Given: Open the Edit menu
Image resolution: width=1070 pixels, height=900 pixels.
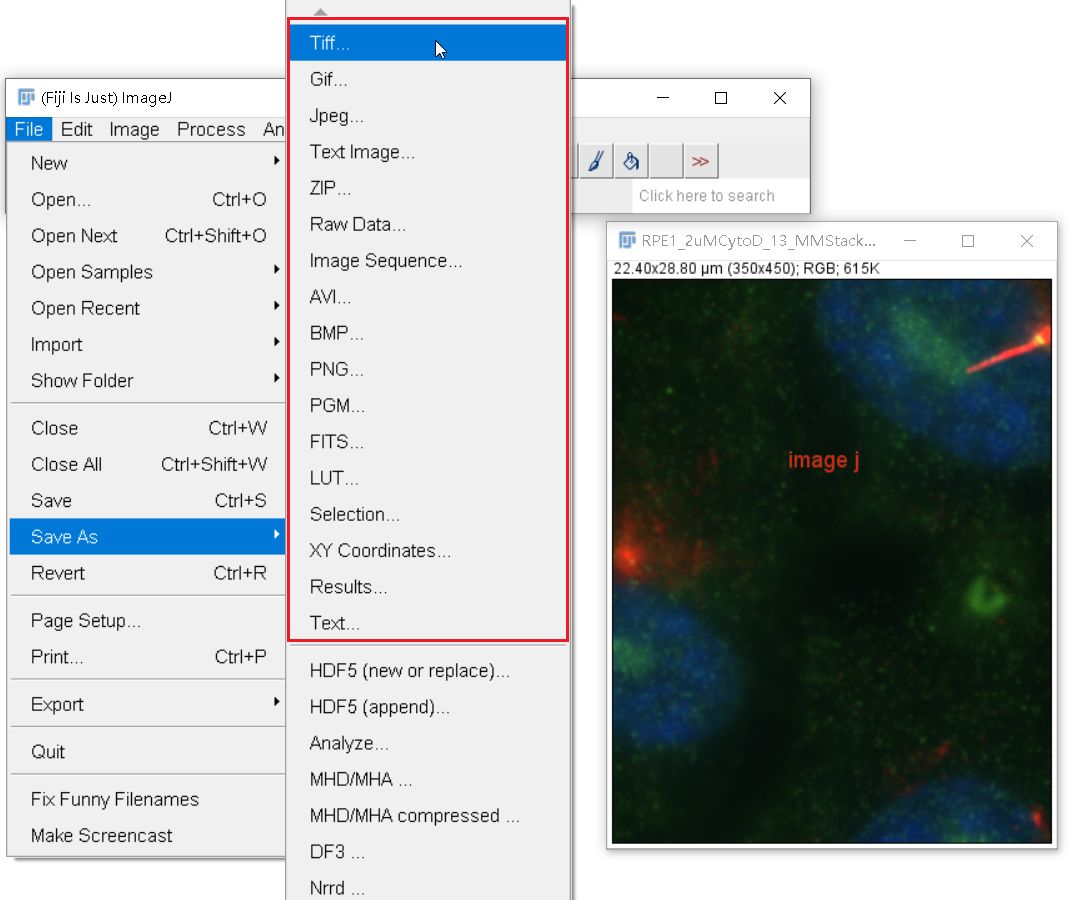Looking at the screenshot, I should click(x=76, y=129).
